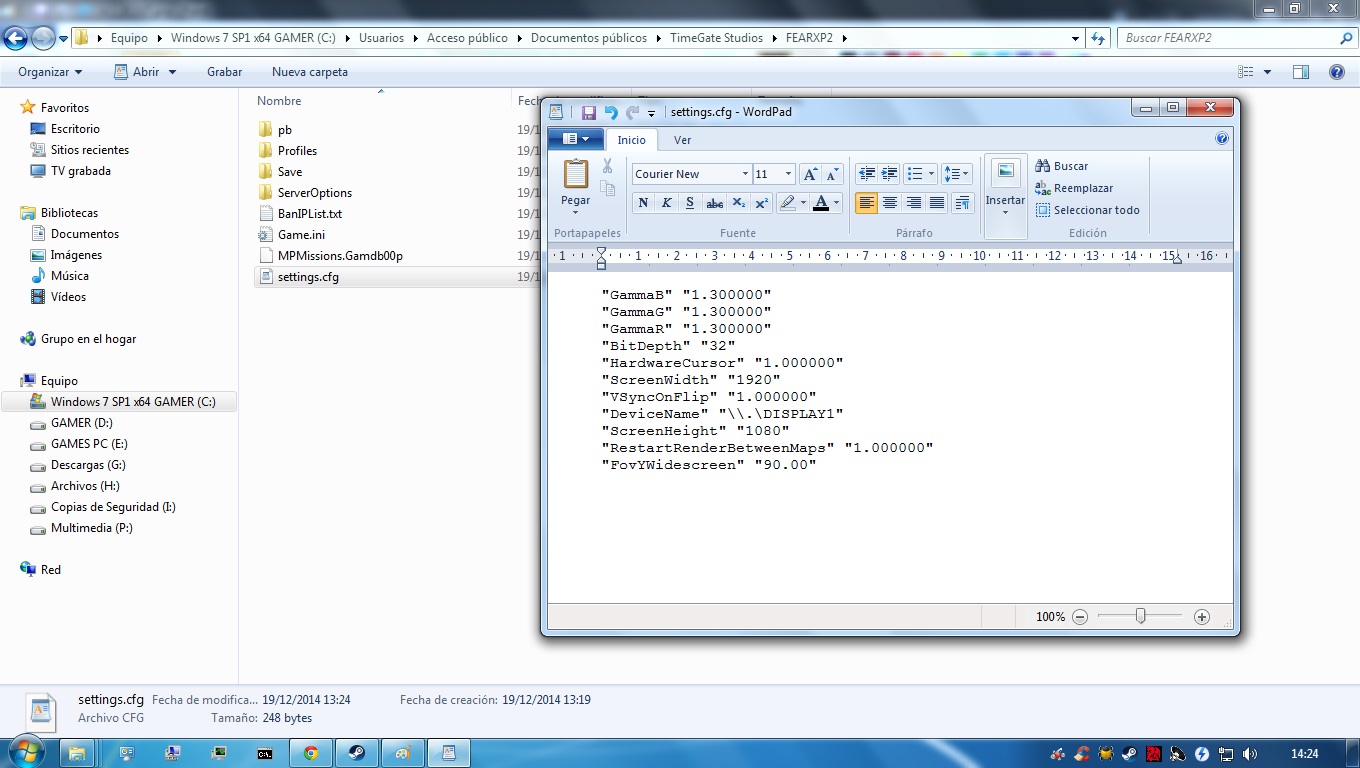Image resolution: width=1360 pixels, height=768 pixels.
Task: Insert a picture using the image icon
Action: (x=1006, y=172)
